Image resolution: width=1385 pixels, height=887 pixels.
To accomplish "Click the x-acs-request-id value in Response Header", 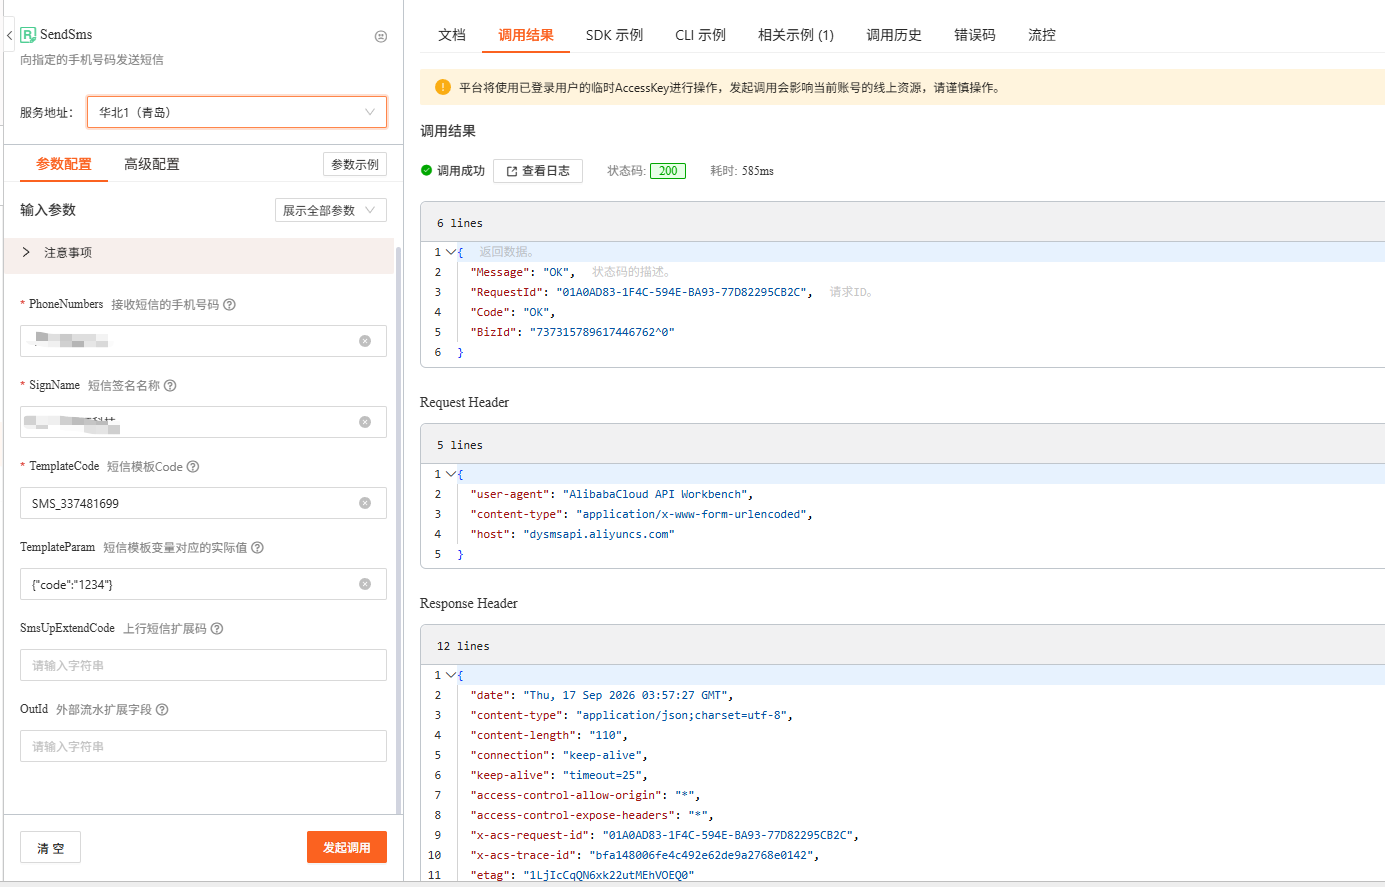I will pos(728,835).
